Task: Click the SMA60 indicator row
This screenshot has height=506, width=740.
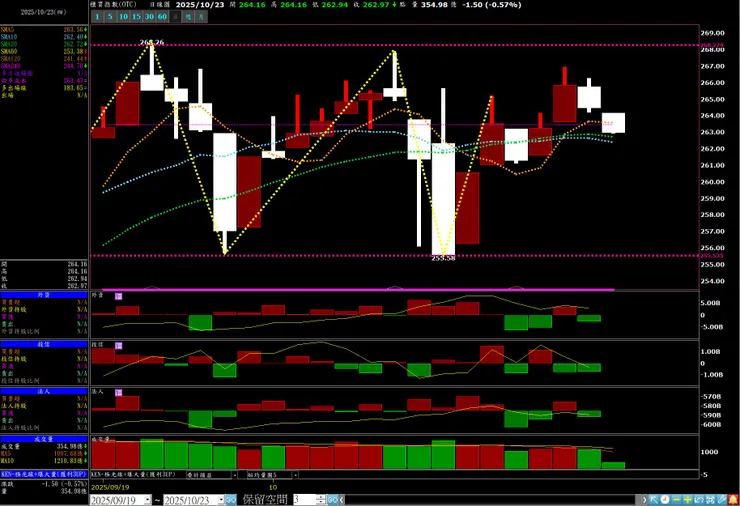Action: 44,51
